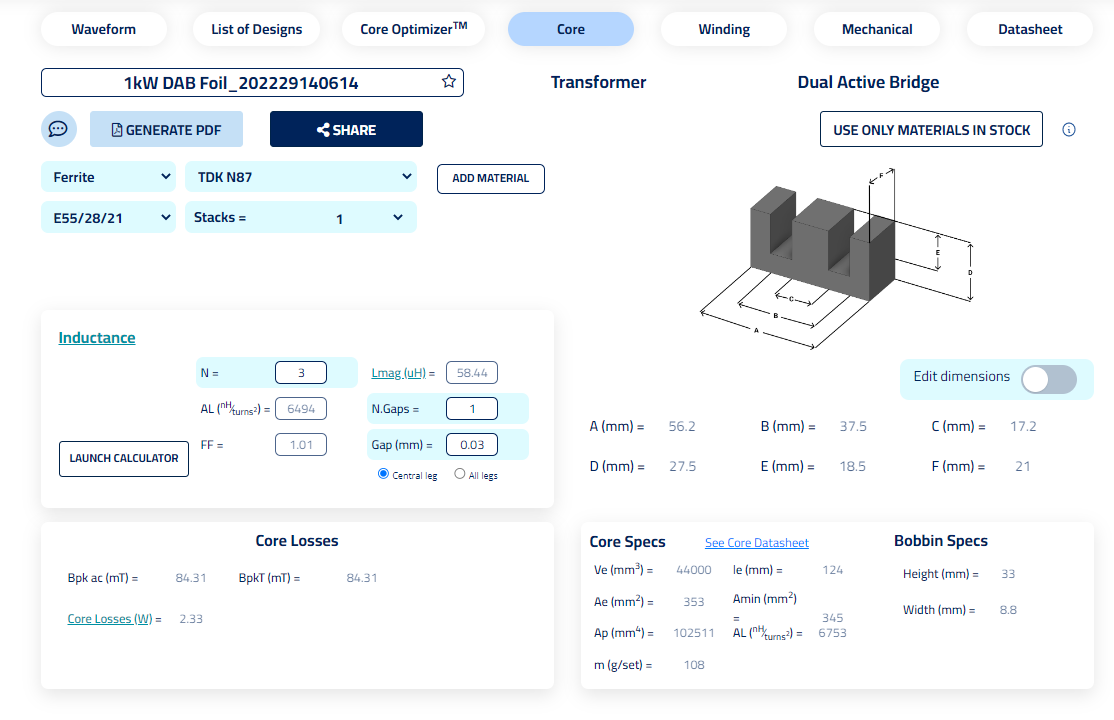Open the TDK N87 material dropdown
This screenshot has height=720, width=1114.
click(x=301, y=177)
